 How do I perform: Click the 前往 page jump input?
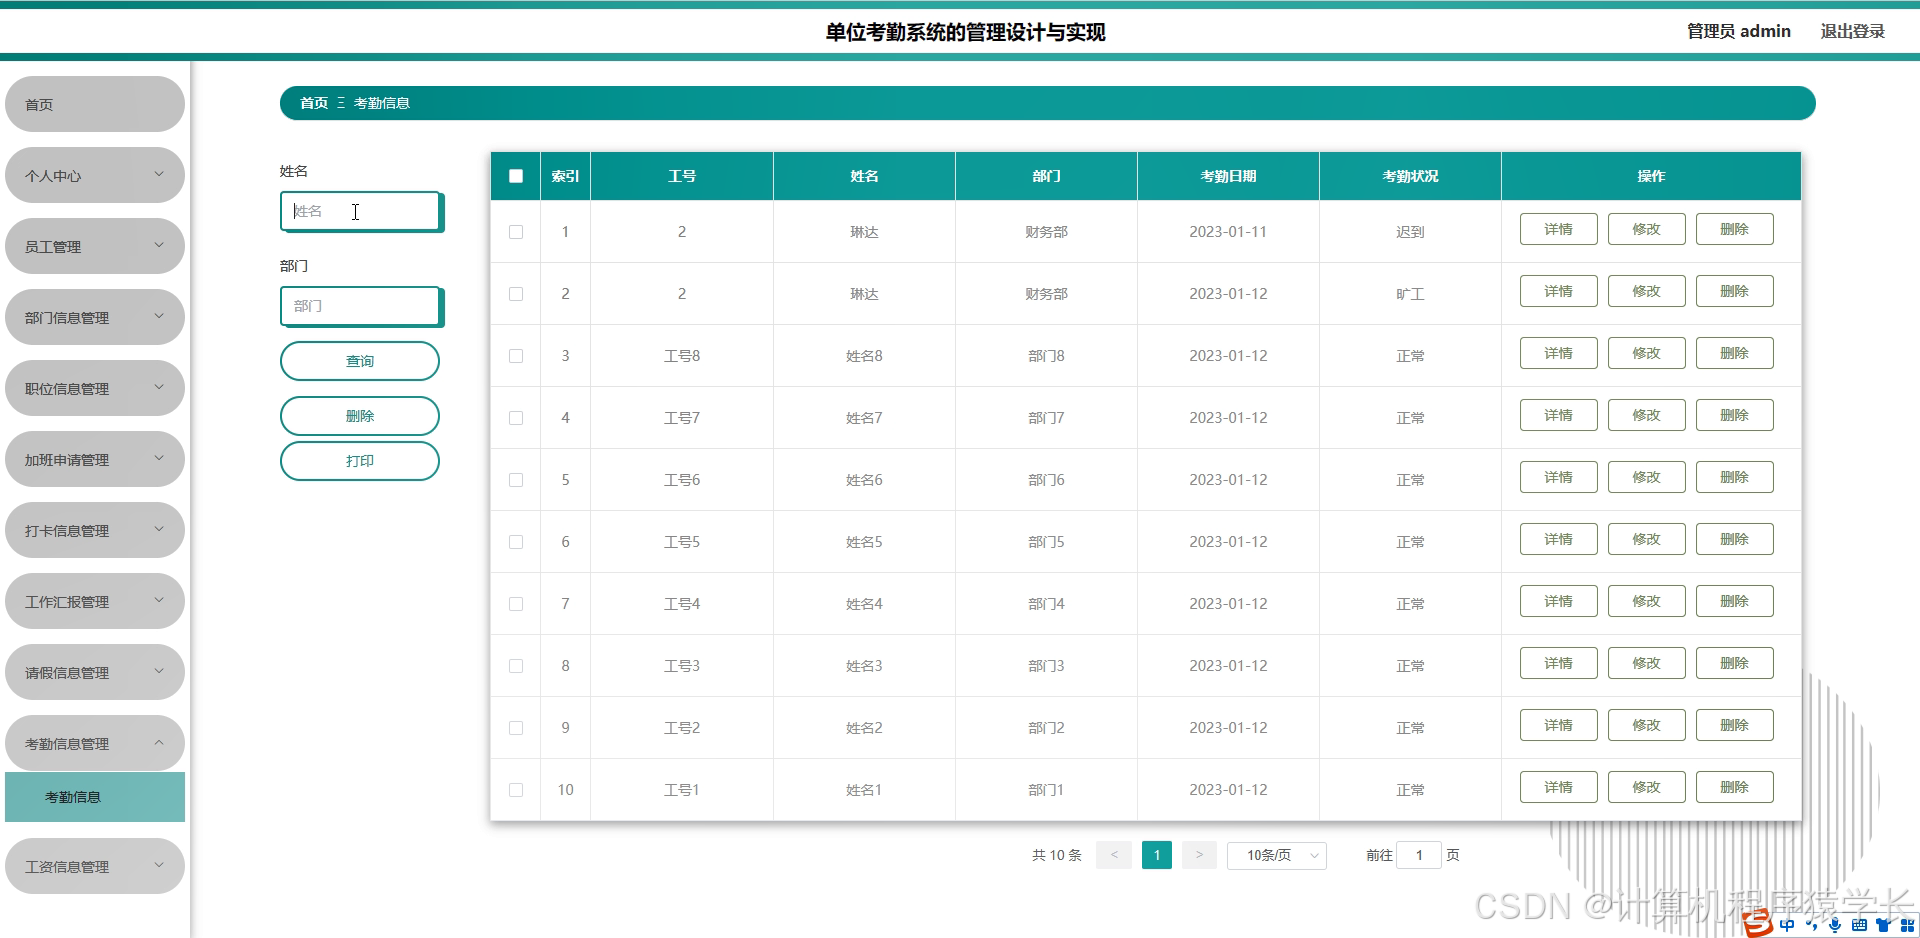coord(1418,855)
